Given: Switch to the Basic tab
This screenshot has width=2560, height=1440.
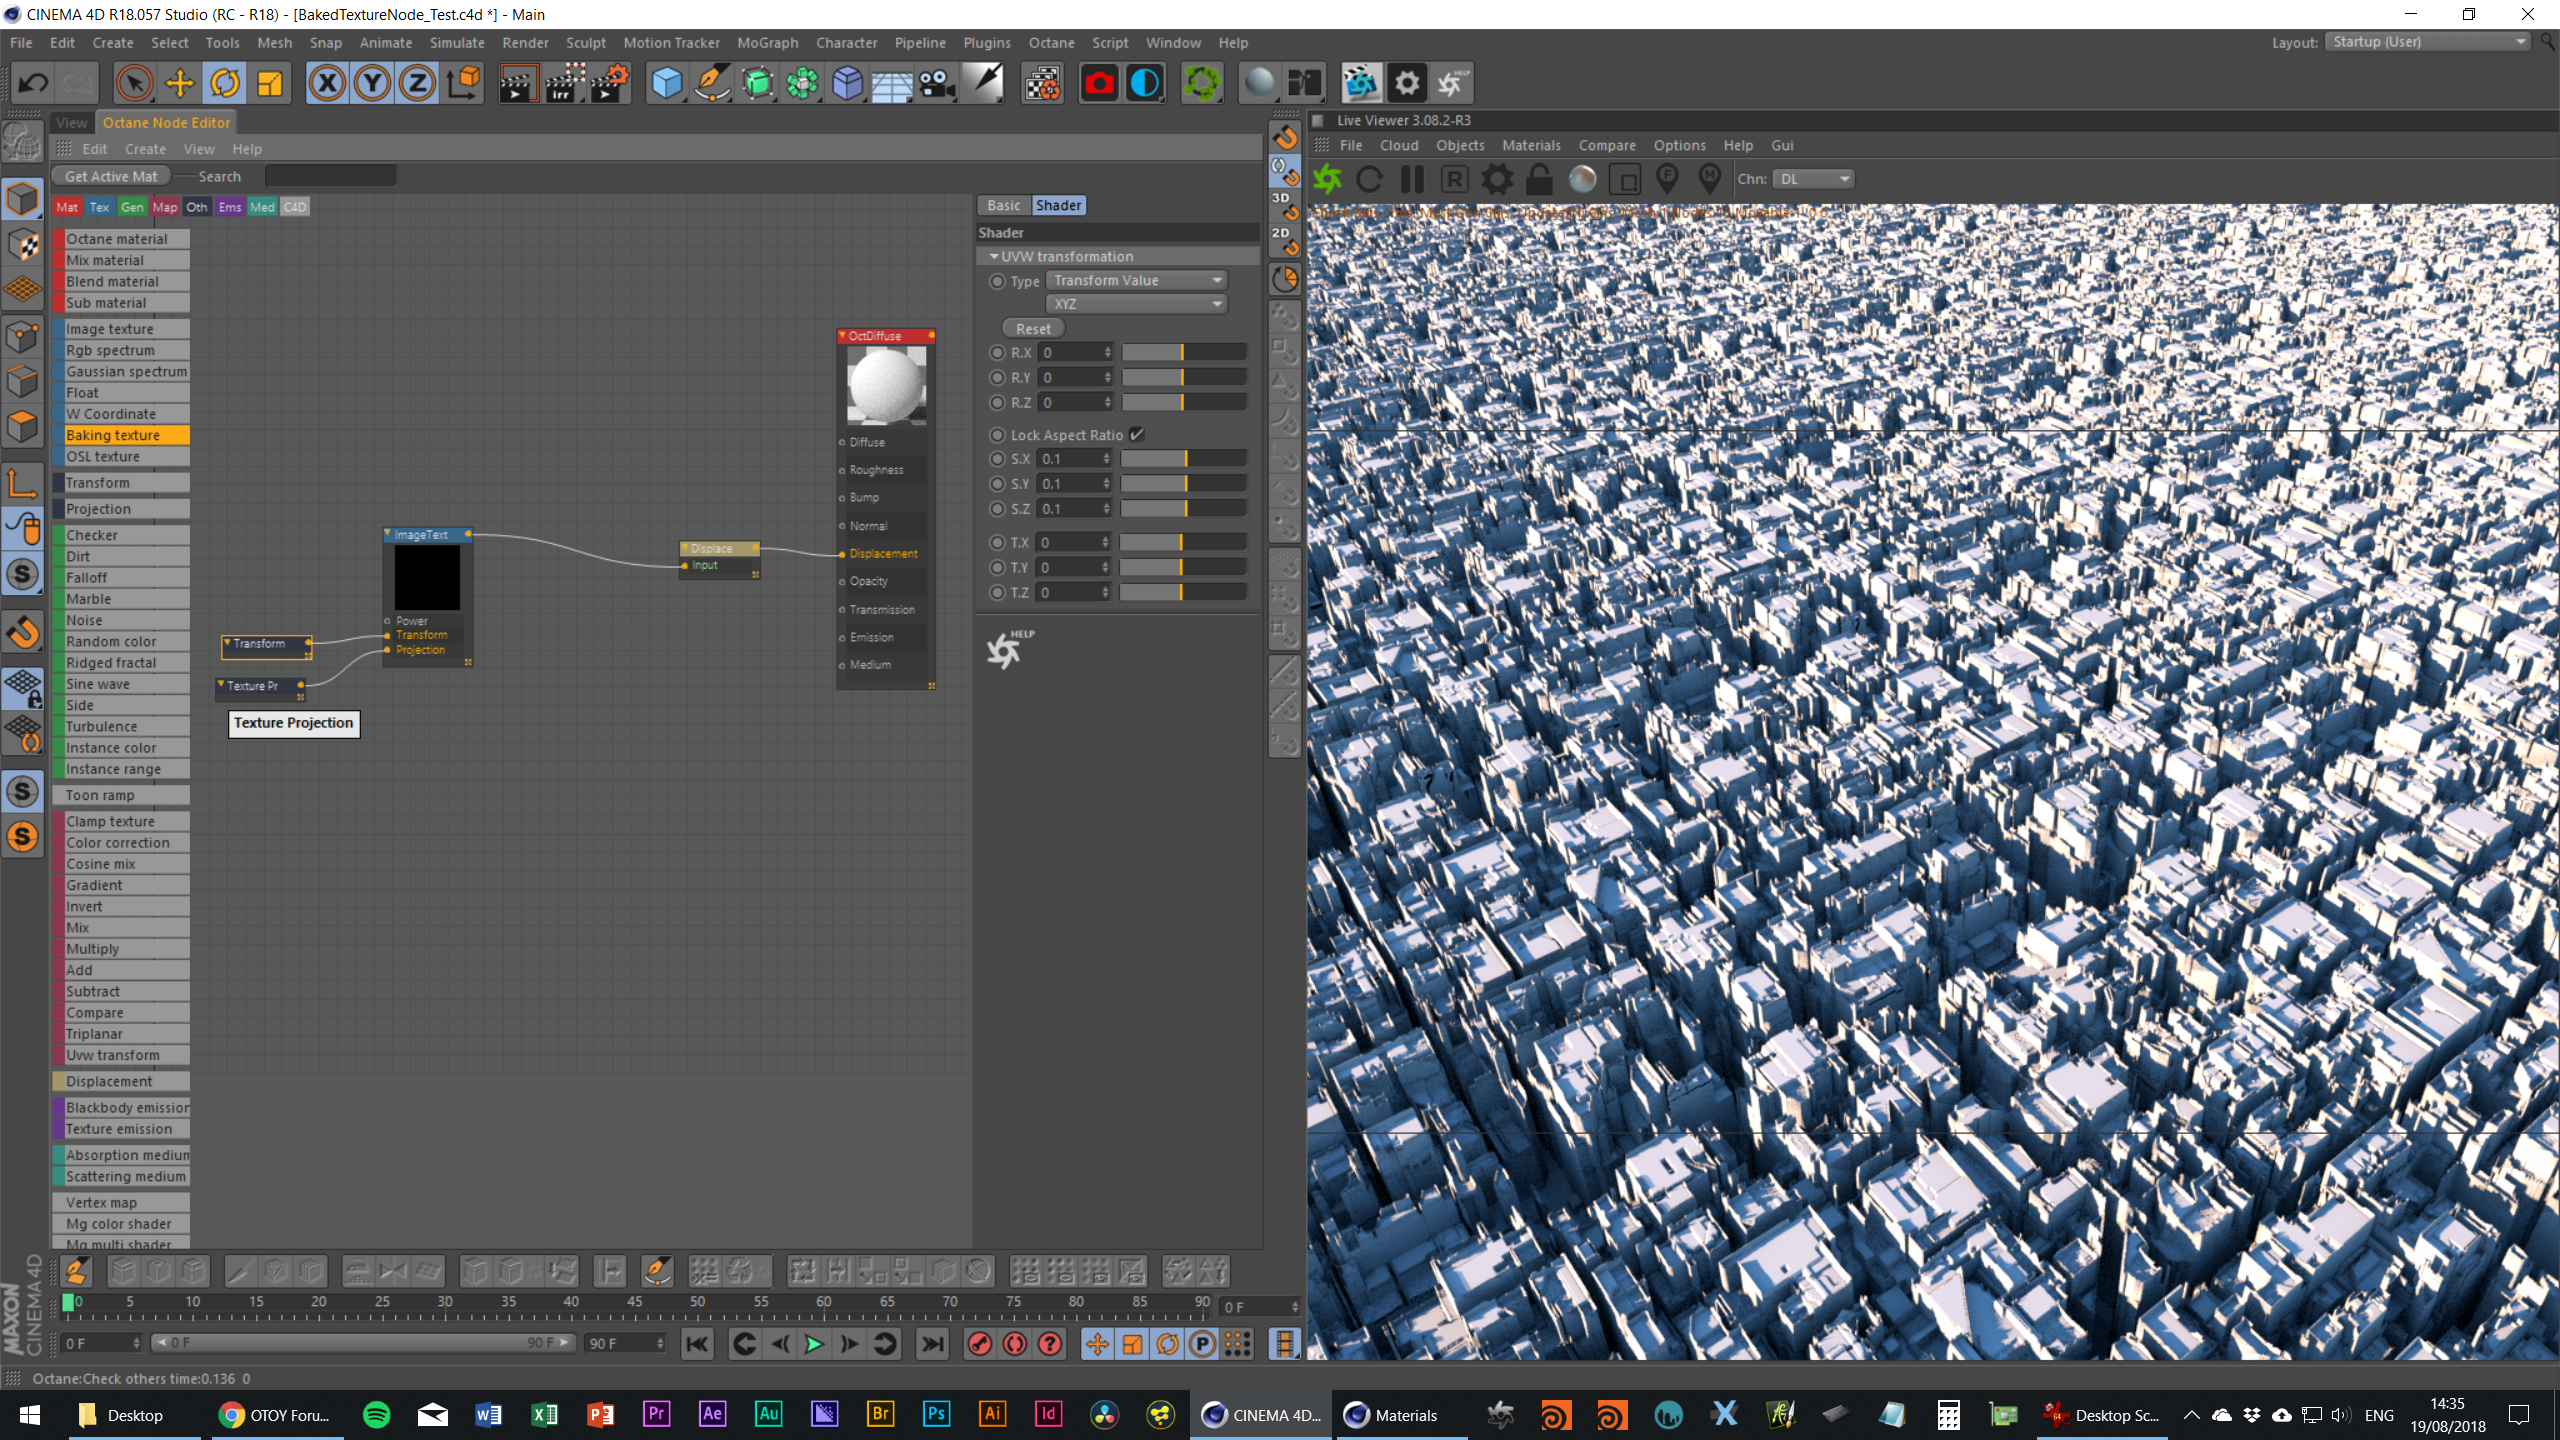Looking at the screenshot, I should pos(1003,206).
